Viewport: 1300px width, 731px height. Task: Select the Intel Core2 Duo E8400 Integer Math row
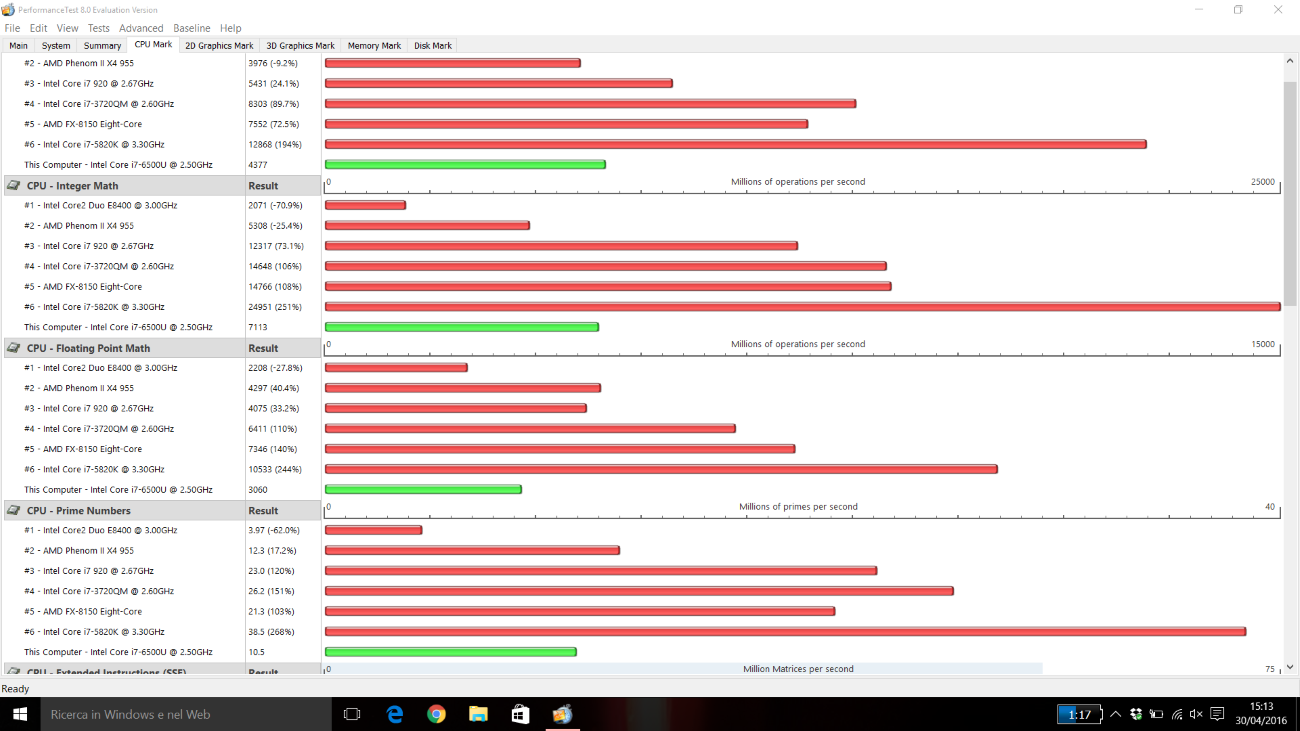point(100,205)
